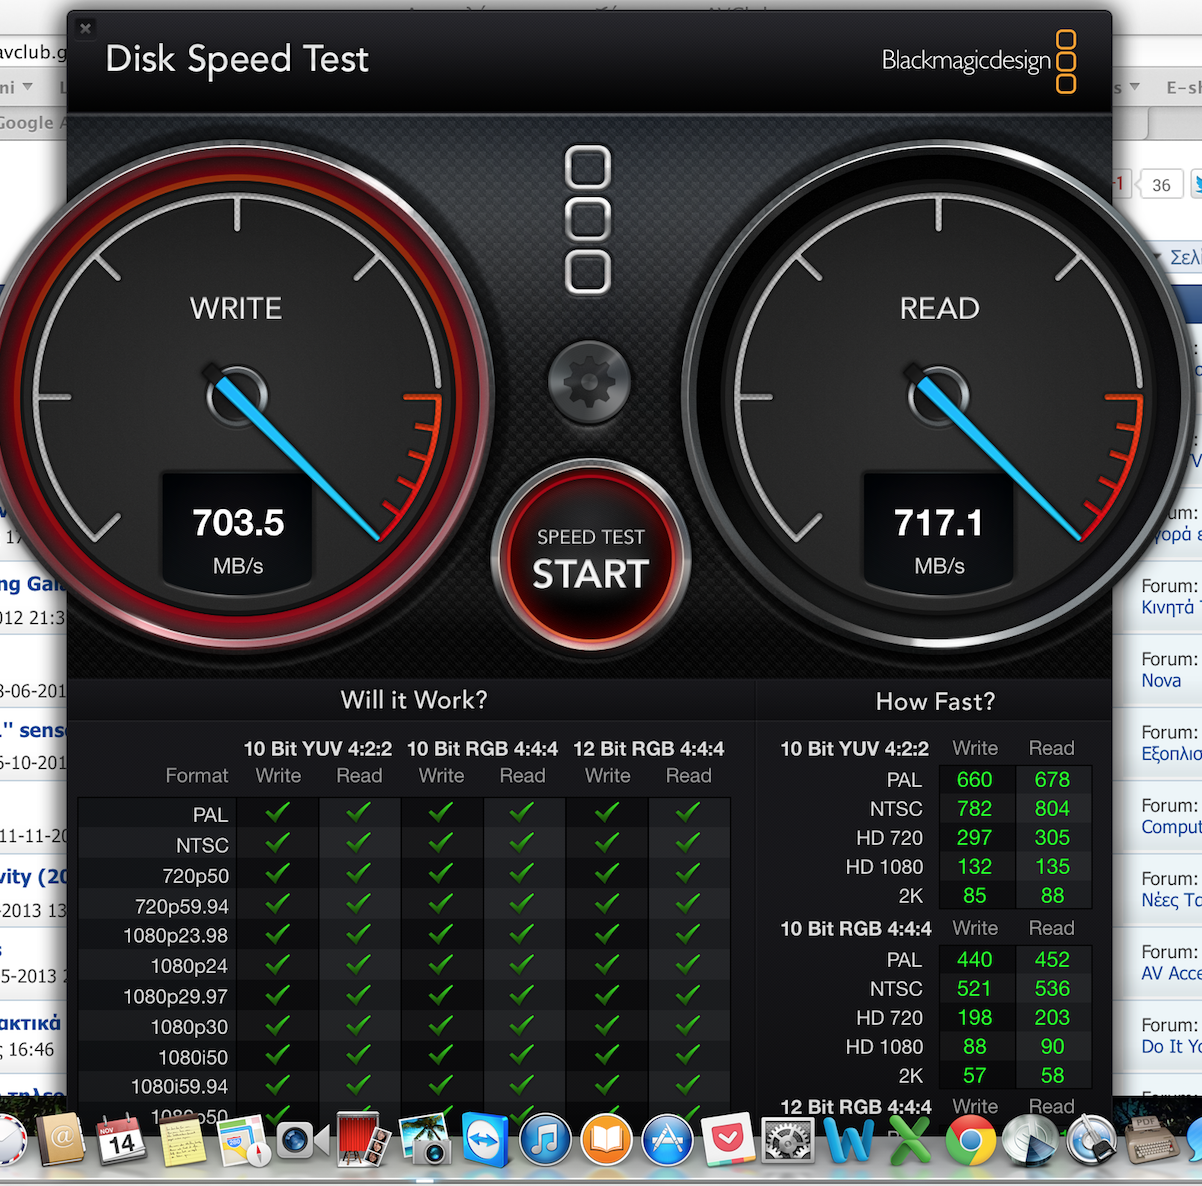
Task: Open iBooks in the dock
Action: [606, 1141]
